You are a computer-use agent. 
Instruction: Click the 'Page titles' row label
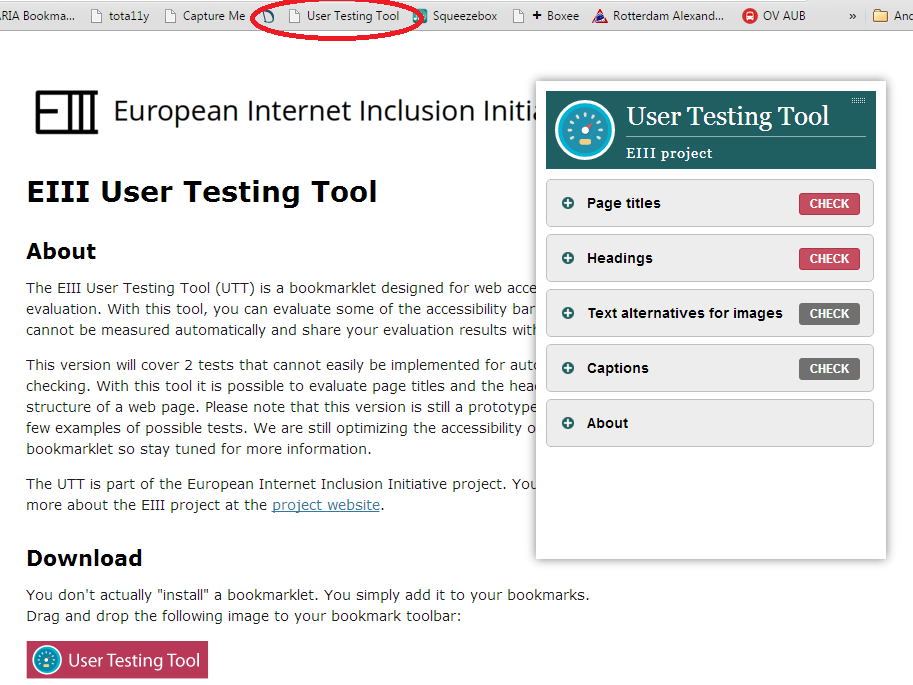624,203
